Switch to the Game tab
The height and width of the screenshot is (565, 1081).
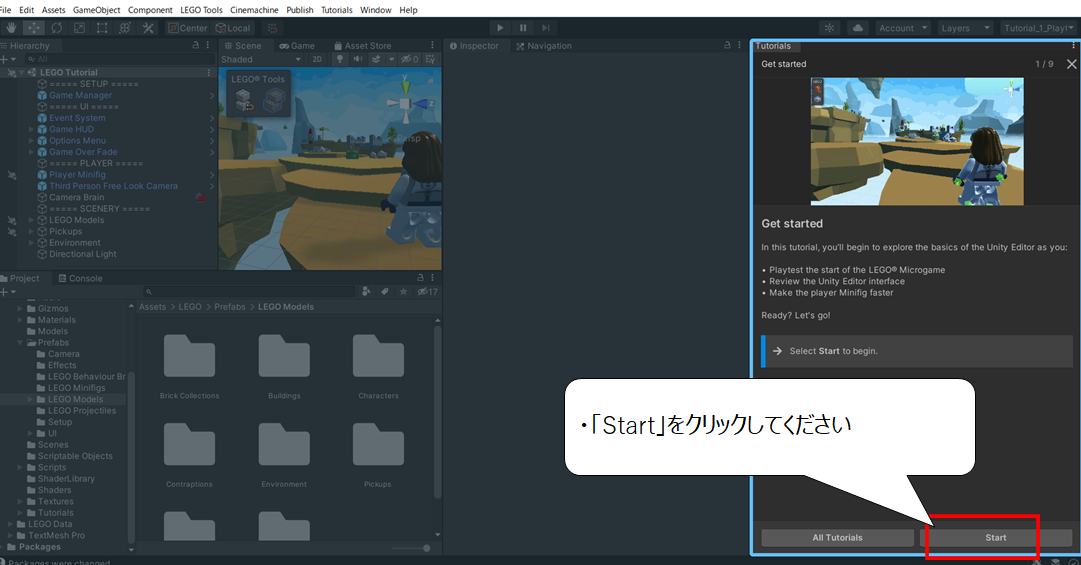tap(297, 45)
